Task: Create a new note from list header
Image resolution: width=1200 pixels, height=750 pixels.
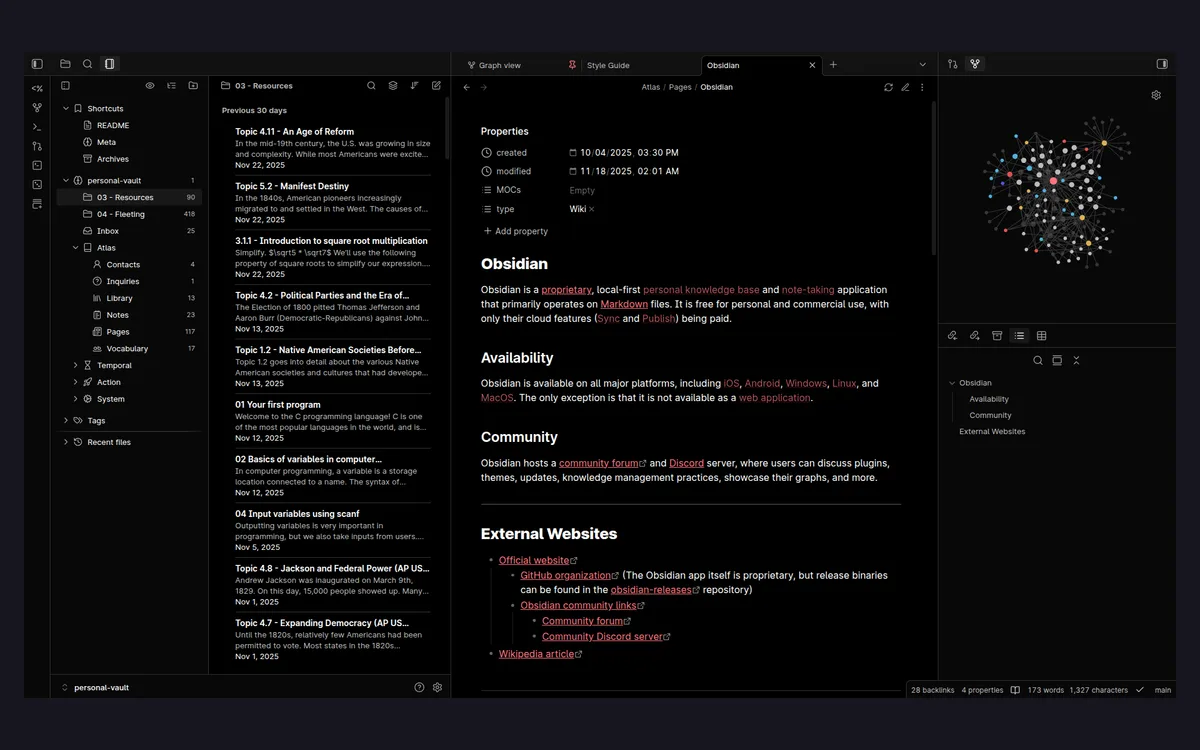Action: pyautogui.click(x=436, y=86)
